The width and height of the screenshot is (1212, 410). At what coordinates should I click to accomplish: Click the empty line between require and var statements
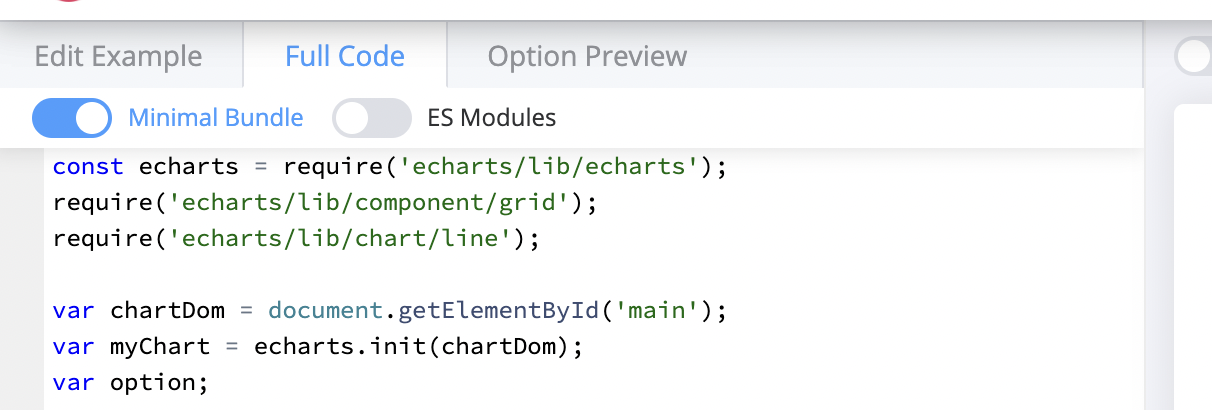click(300, 275)
